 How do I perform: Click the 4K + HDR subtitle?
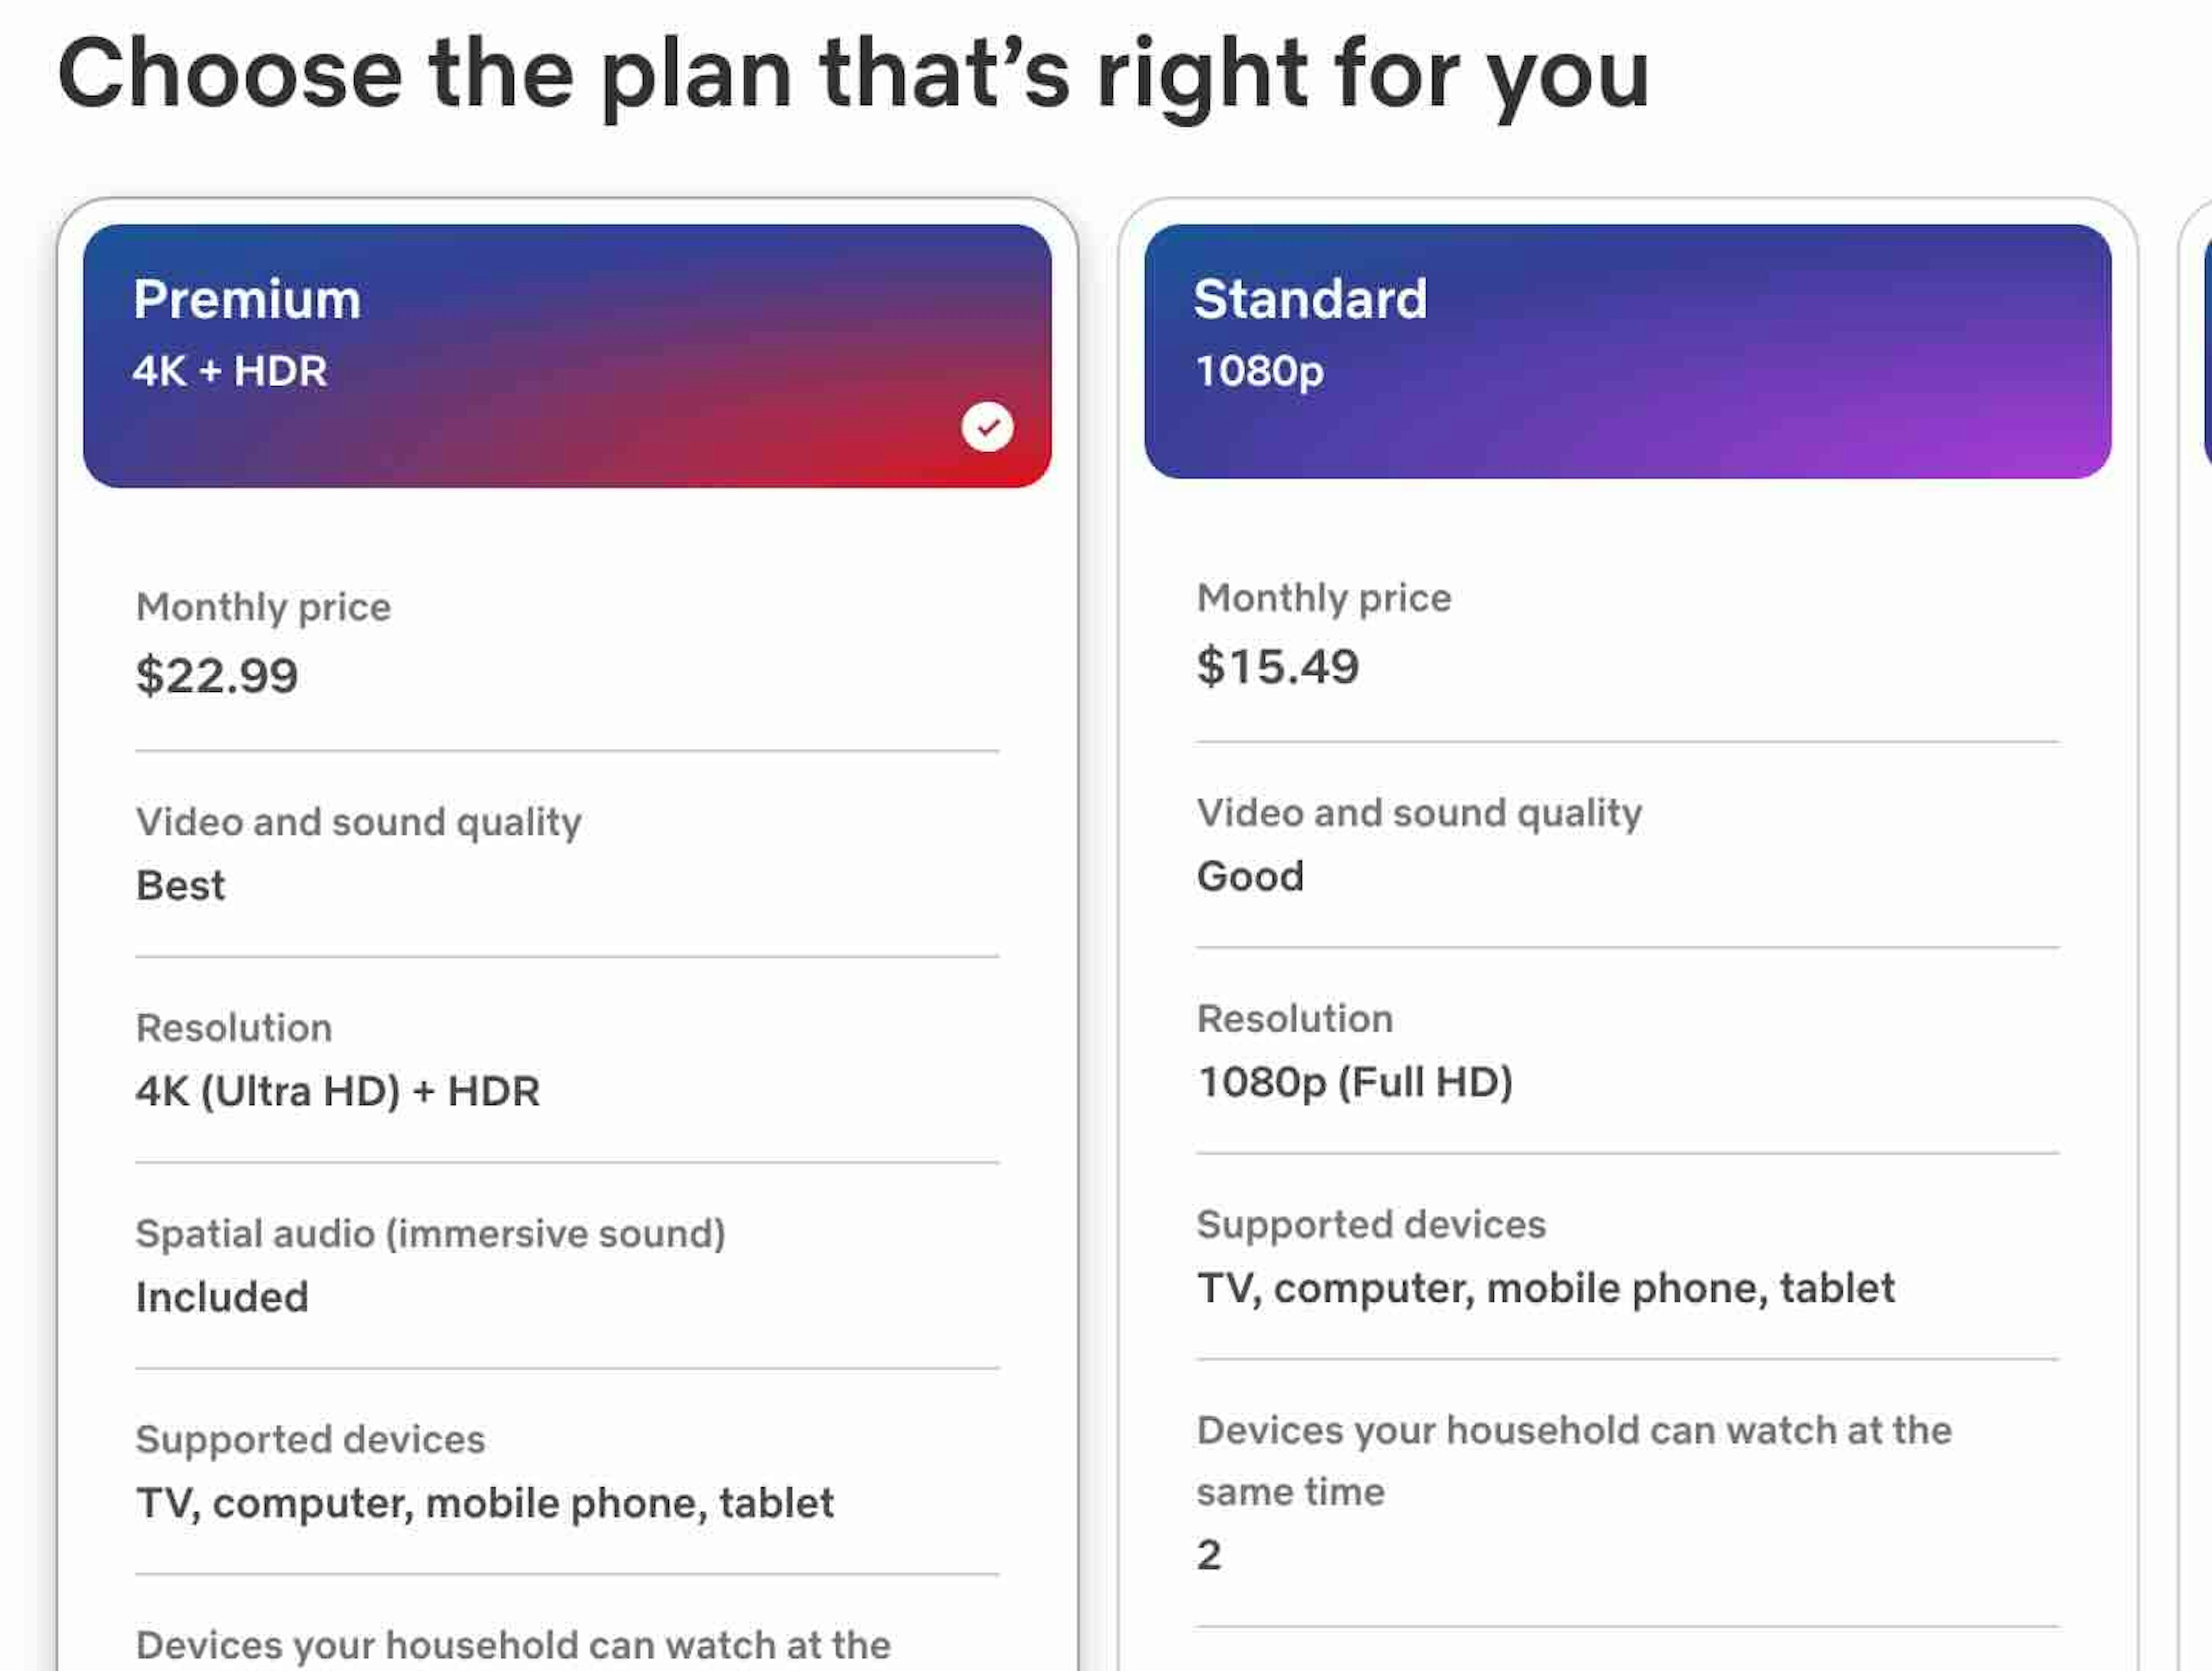(230, 371)
